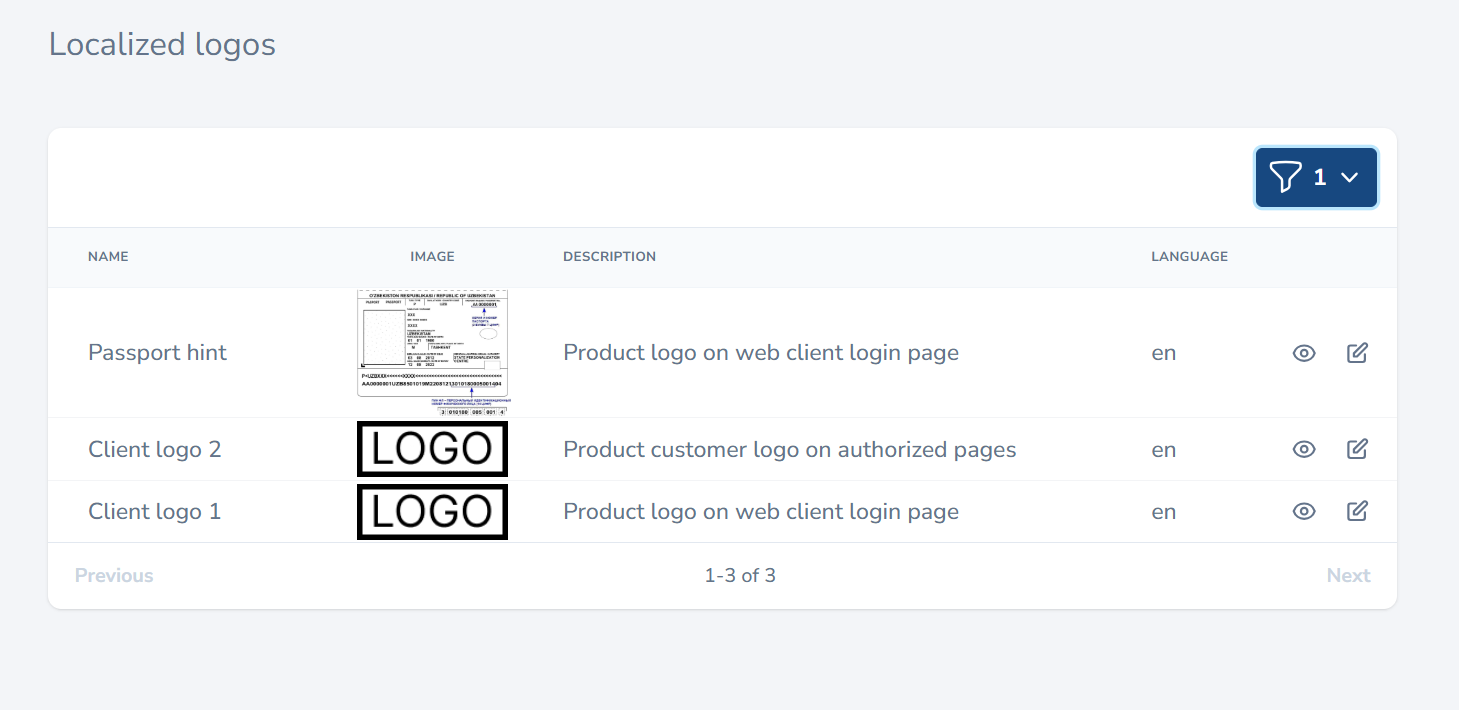Select the Passport hint row name
1459x710 pixels.
(157, 353)
